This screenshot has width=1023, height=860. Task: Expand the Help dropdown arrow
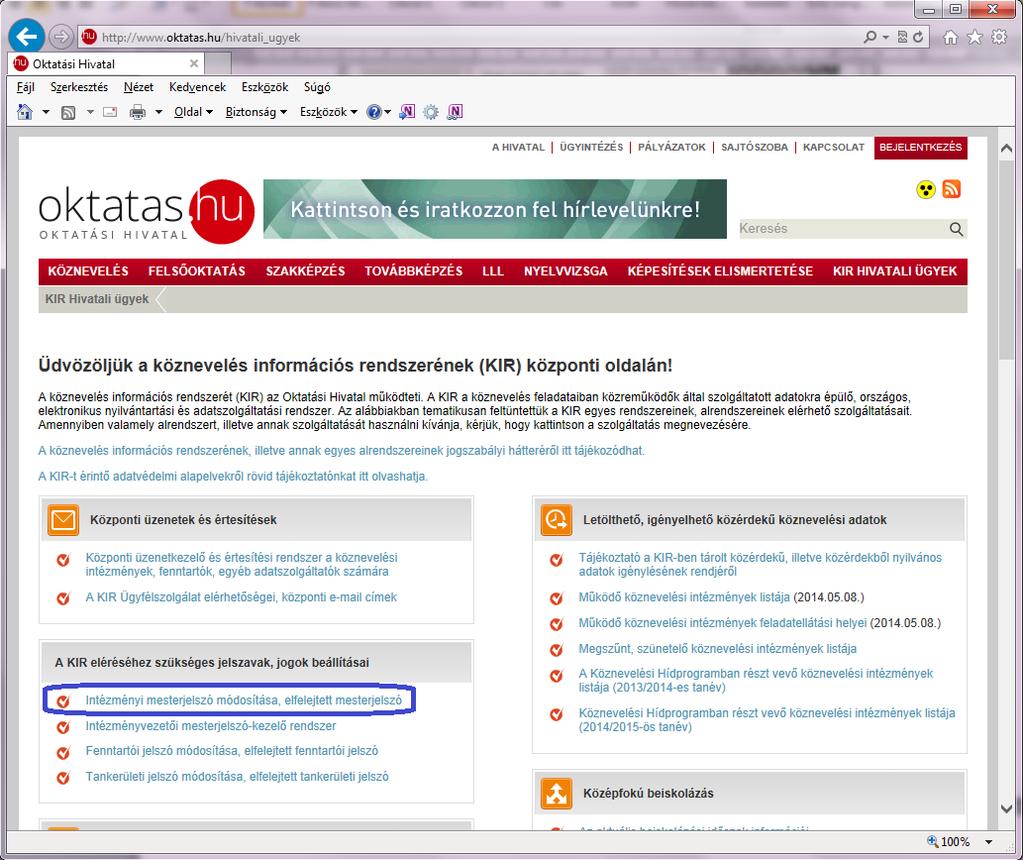[x=388, y=112]
